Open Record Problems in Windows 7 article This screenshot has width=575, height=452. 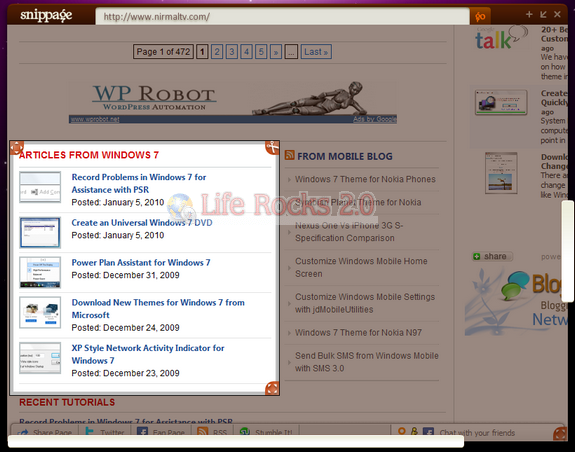coord(139,183)
